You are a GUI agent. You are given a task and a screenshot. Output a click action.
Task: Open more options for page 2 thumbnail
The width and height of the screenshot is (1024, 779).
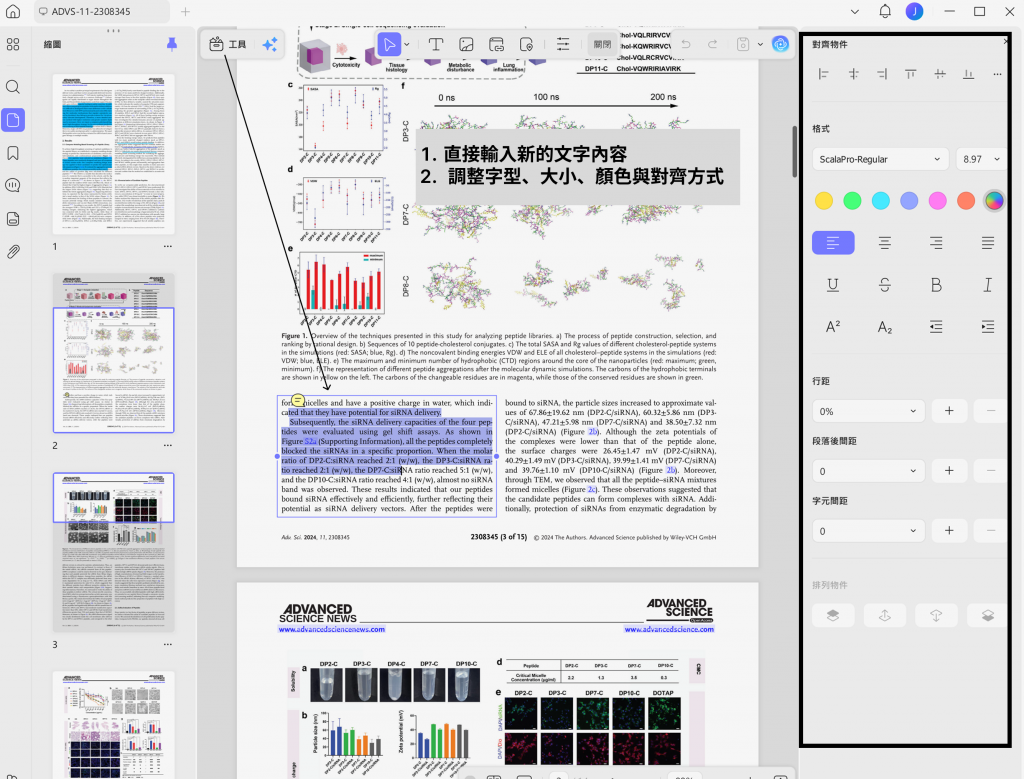pyautogui.click(x=168, y=445)
